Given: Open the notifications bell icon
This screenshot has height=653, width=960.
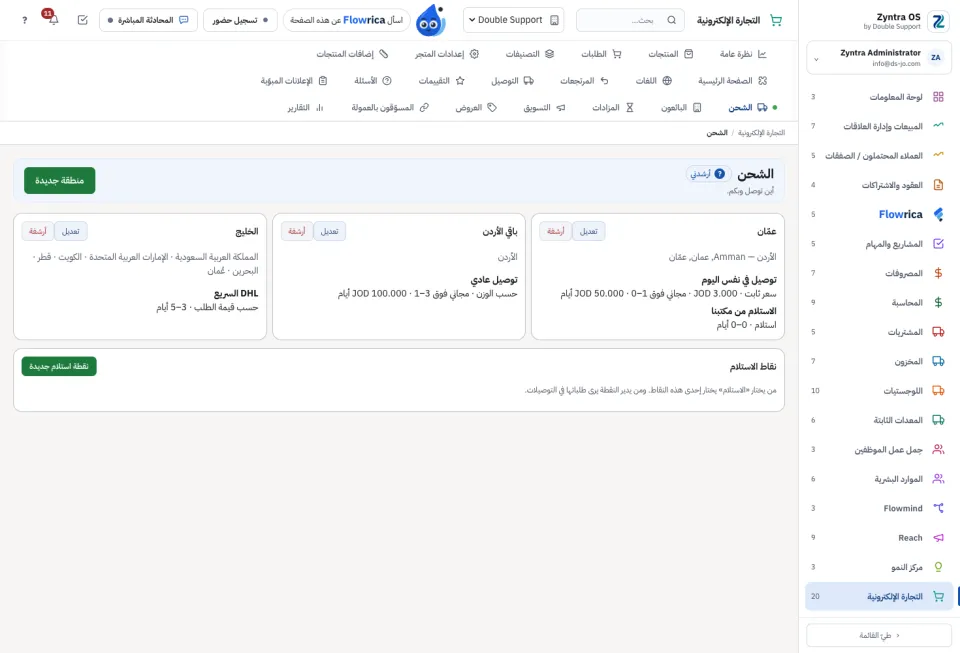Looking at the screenshot, I should (x=53, y=20).
